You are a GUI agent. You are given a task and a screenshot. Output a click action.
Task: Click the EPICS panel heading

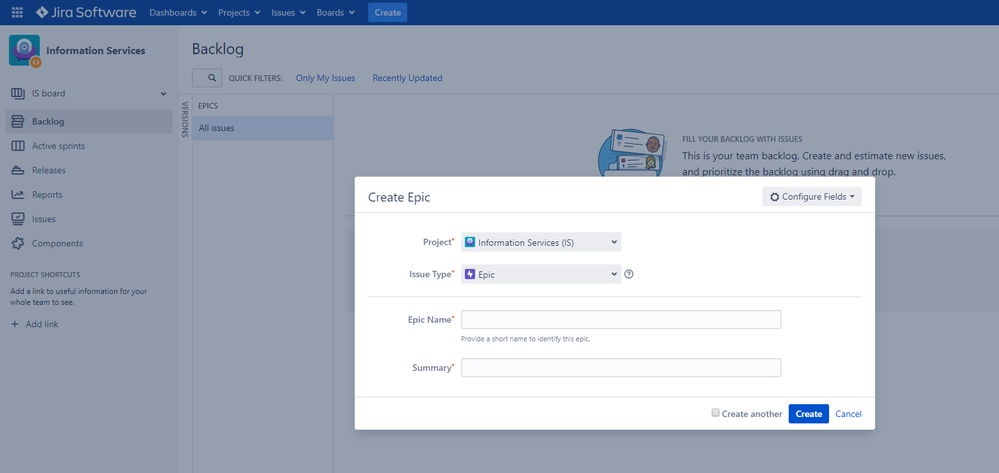[x=208, y=106]
